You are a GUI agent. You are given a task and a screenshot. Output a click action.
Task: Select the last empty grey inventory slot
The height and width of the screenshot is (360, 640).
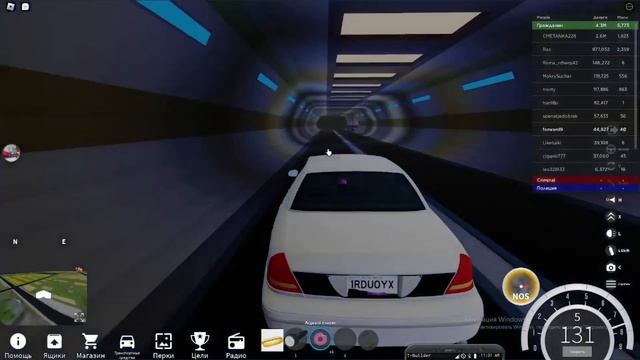click(368, 340)
